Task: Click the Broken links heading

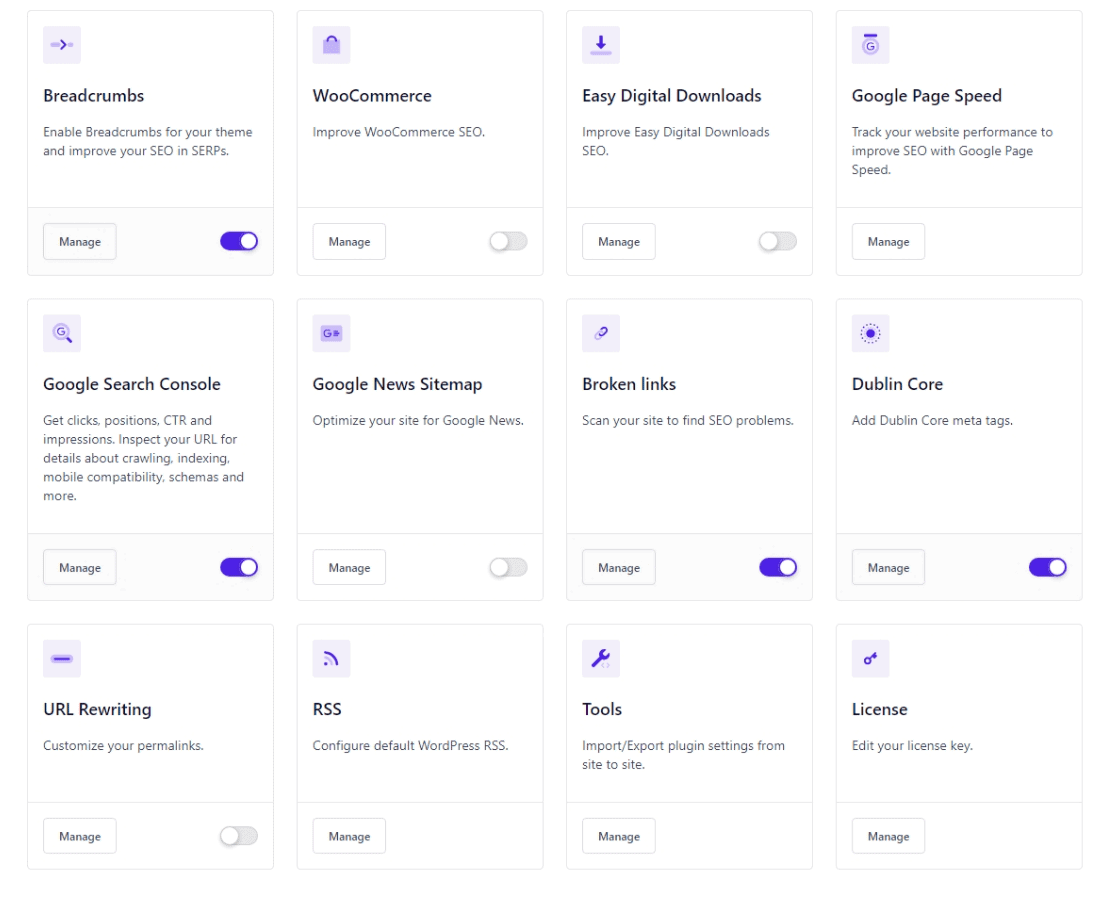Action: point(629,385)
